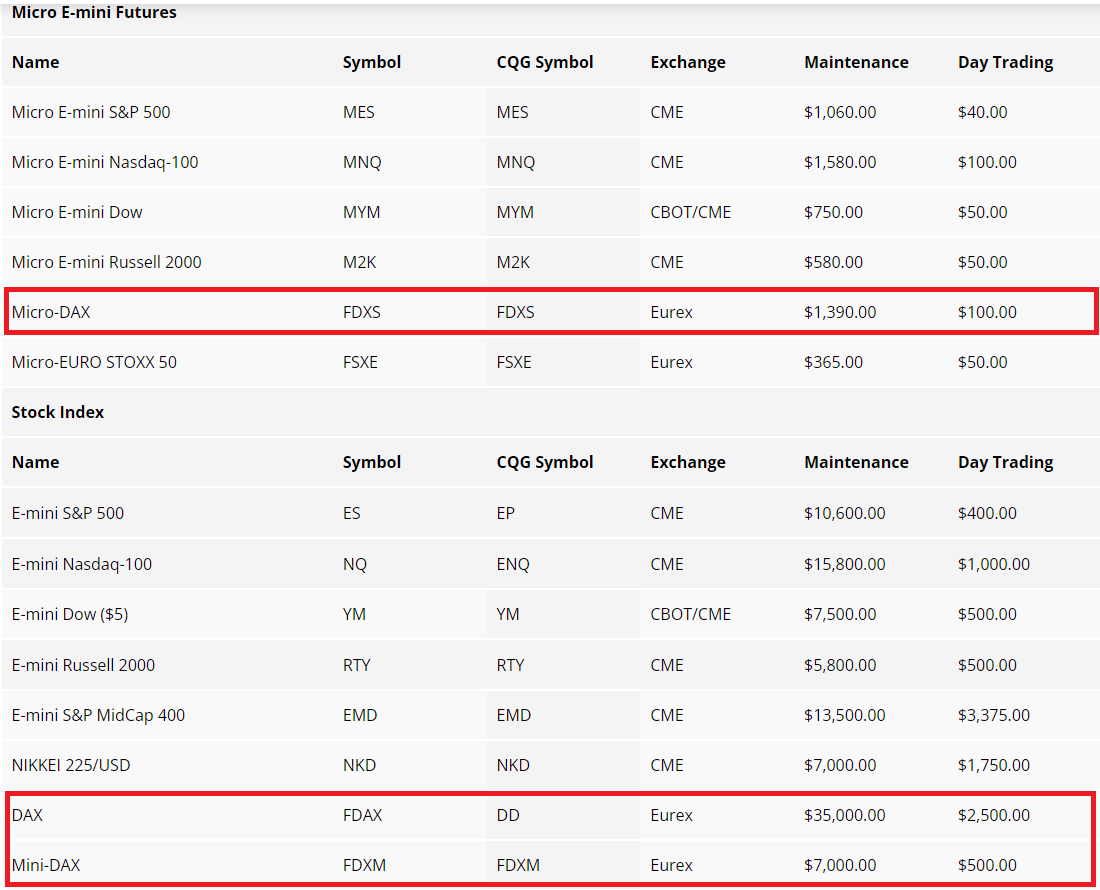This screenshot has width=1100, height=890.
Task: Select the M2K CQG symbol cell
Action: (512, 262)
